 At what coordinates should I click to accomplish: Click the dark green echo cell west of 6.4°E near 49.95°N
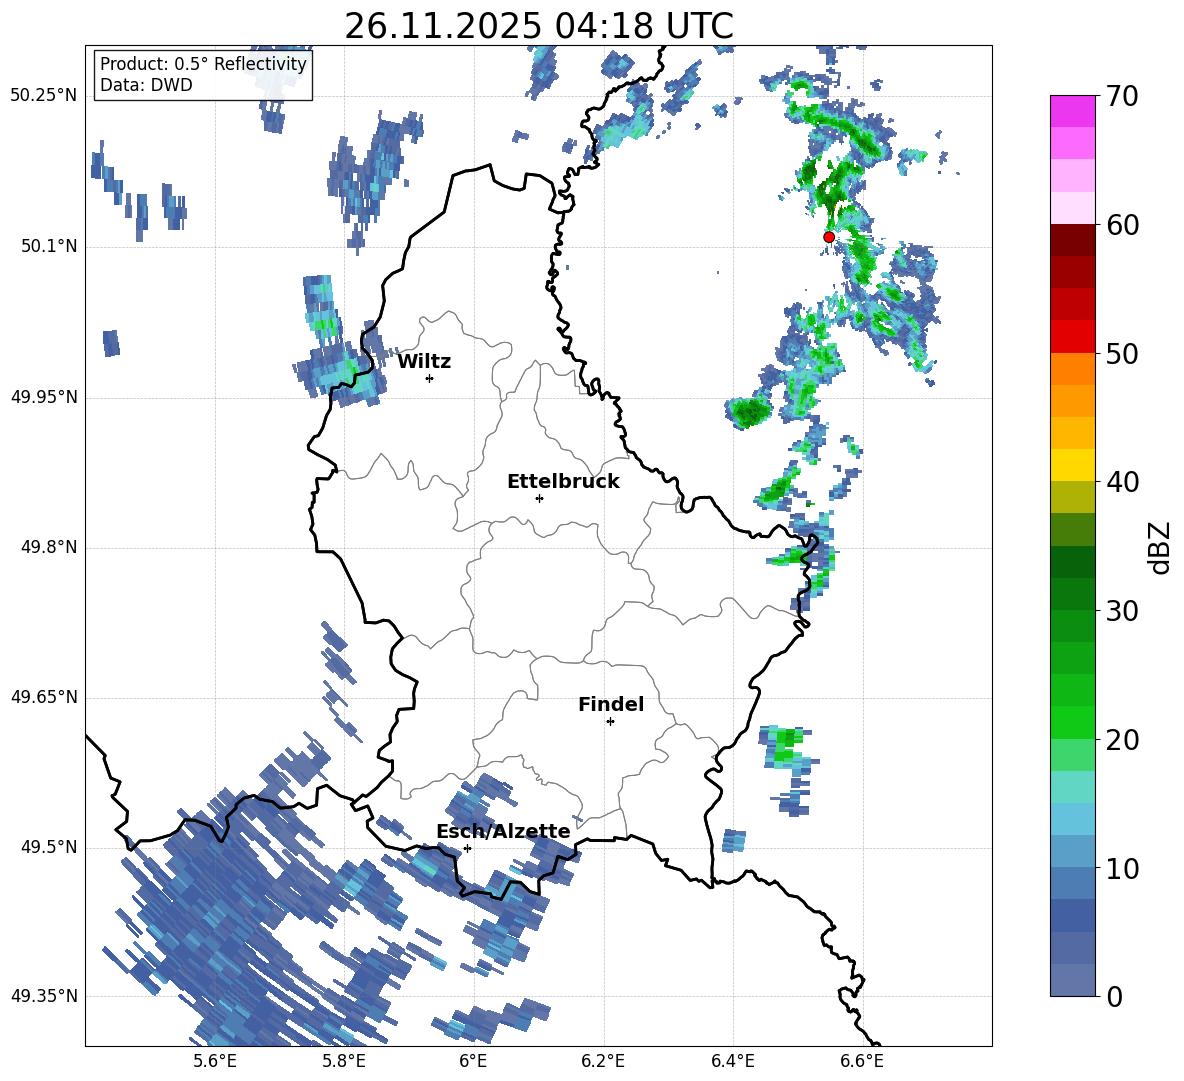tap(749, 413)
